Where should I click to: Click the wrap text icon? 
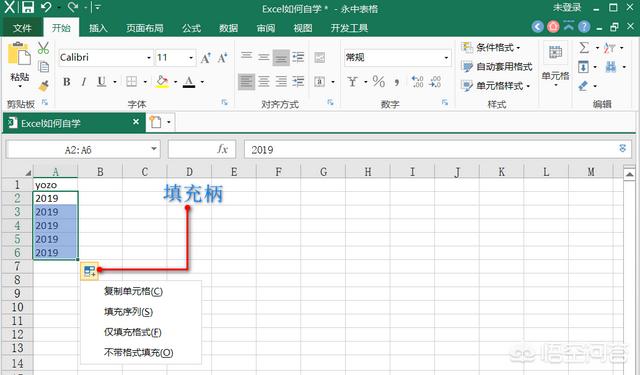click(320, 58)
